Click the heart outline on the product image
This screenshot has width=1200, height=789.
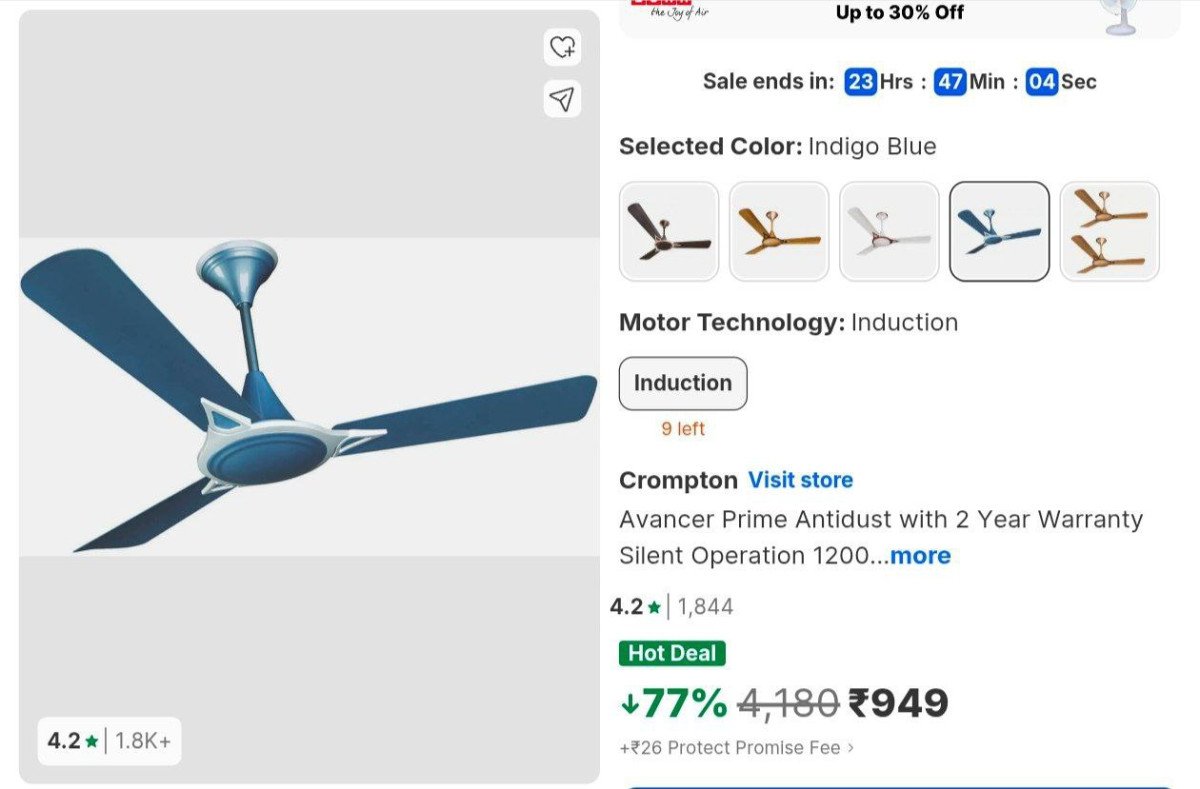pos(561,48)
